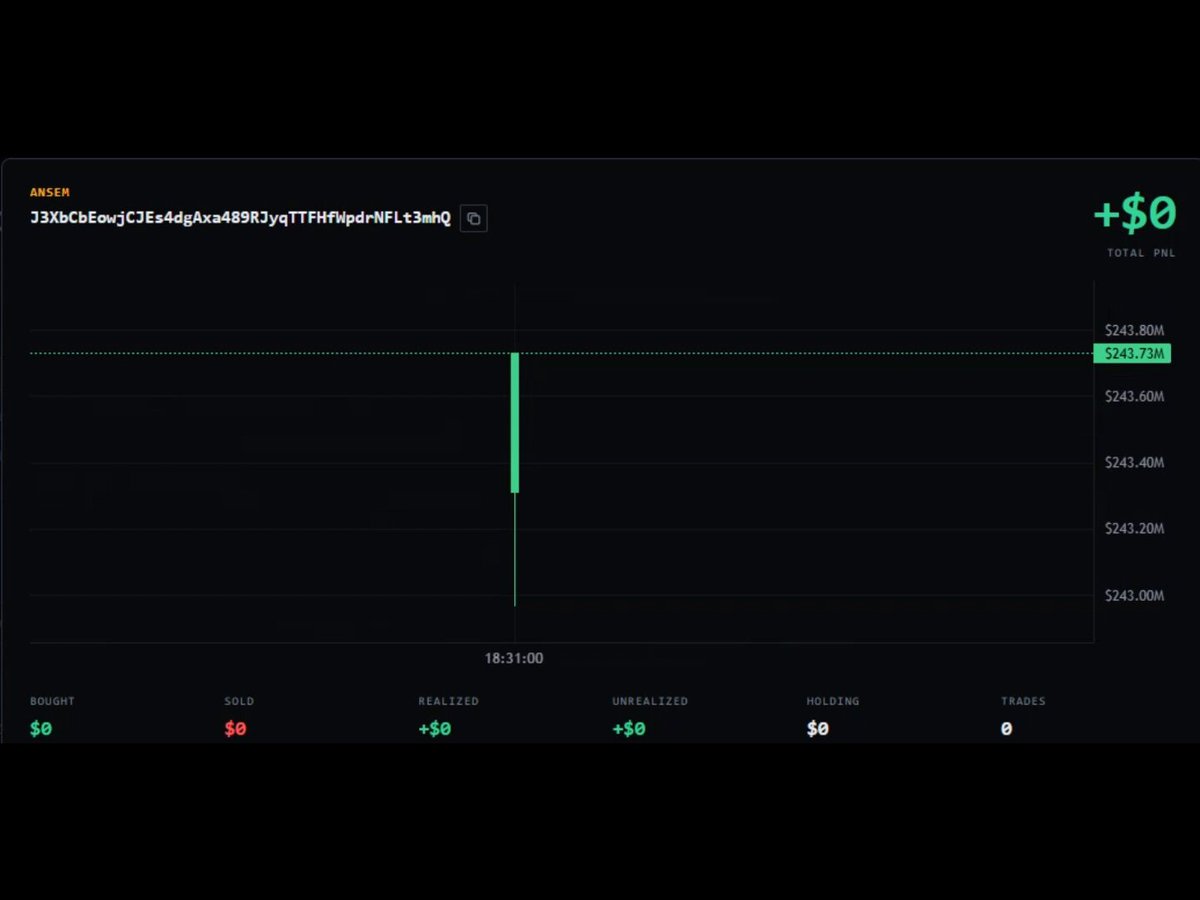Screen dimensions: 1200x900
Task: Click the $243.73M current price tag
Action: tap(1132, 353)
